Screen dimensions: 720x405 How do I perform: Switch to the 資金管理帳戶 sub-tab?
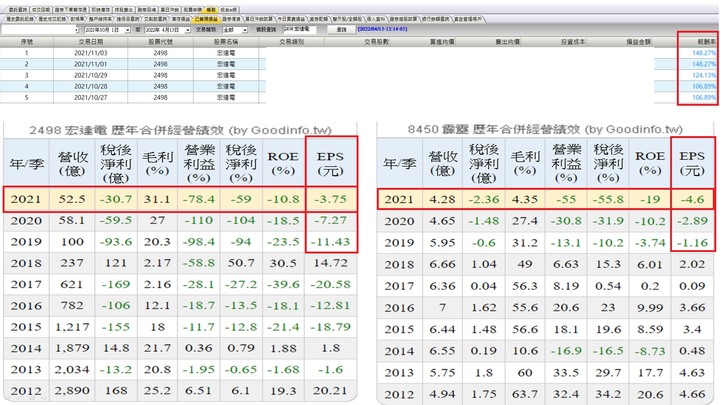click(467, 19)
